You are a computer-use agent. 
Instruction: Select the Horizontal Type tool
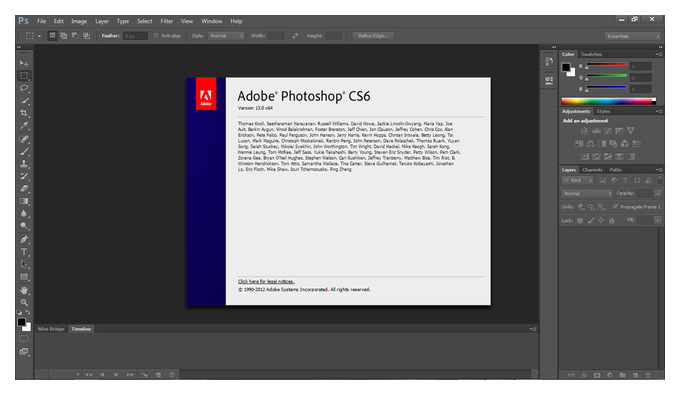(24, 252)
